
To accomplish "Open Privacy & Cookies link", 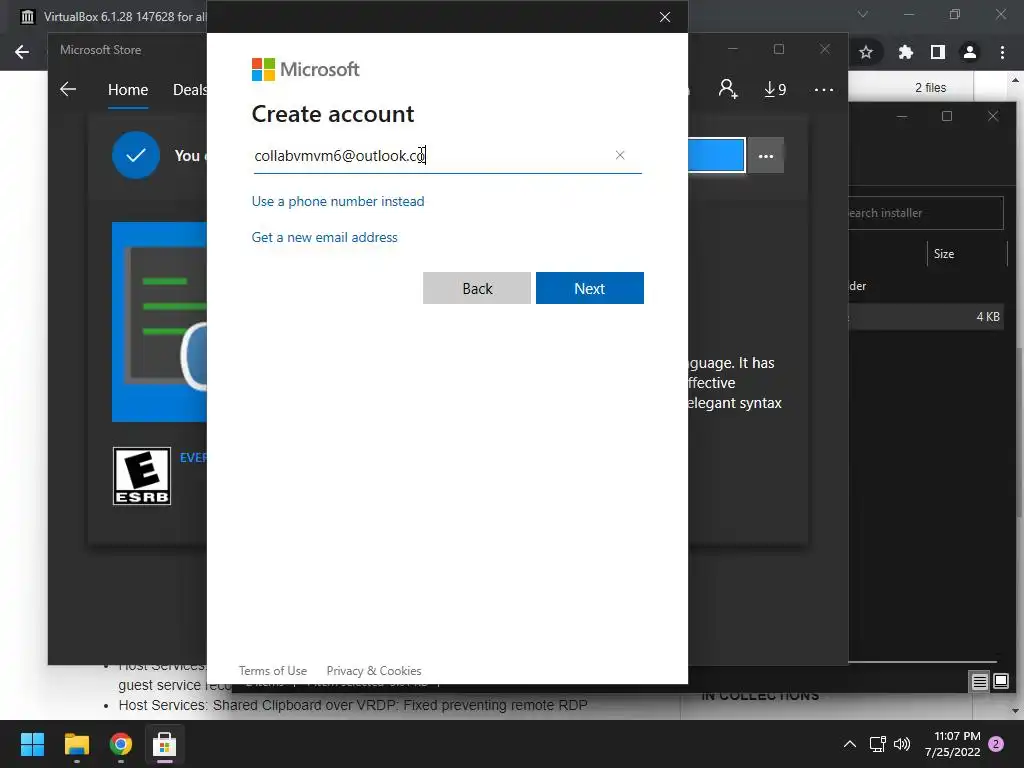I will tap(374, 671).
